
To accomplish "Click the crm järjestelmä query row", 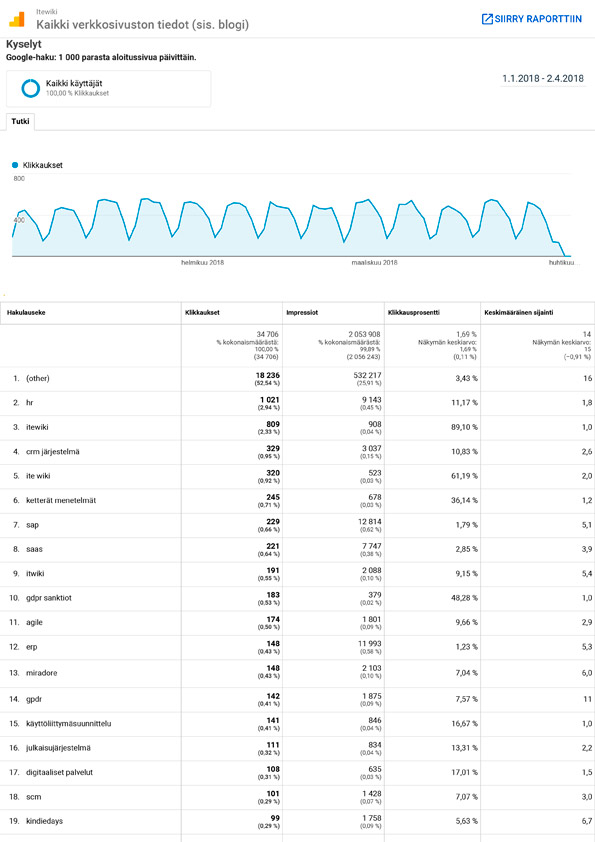I will [x=298, y=452].
